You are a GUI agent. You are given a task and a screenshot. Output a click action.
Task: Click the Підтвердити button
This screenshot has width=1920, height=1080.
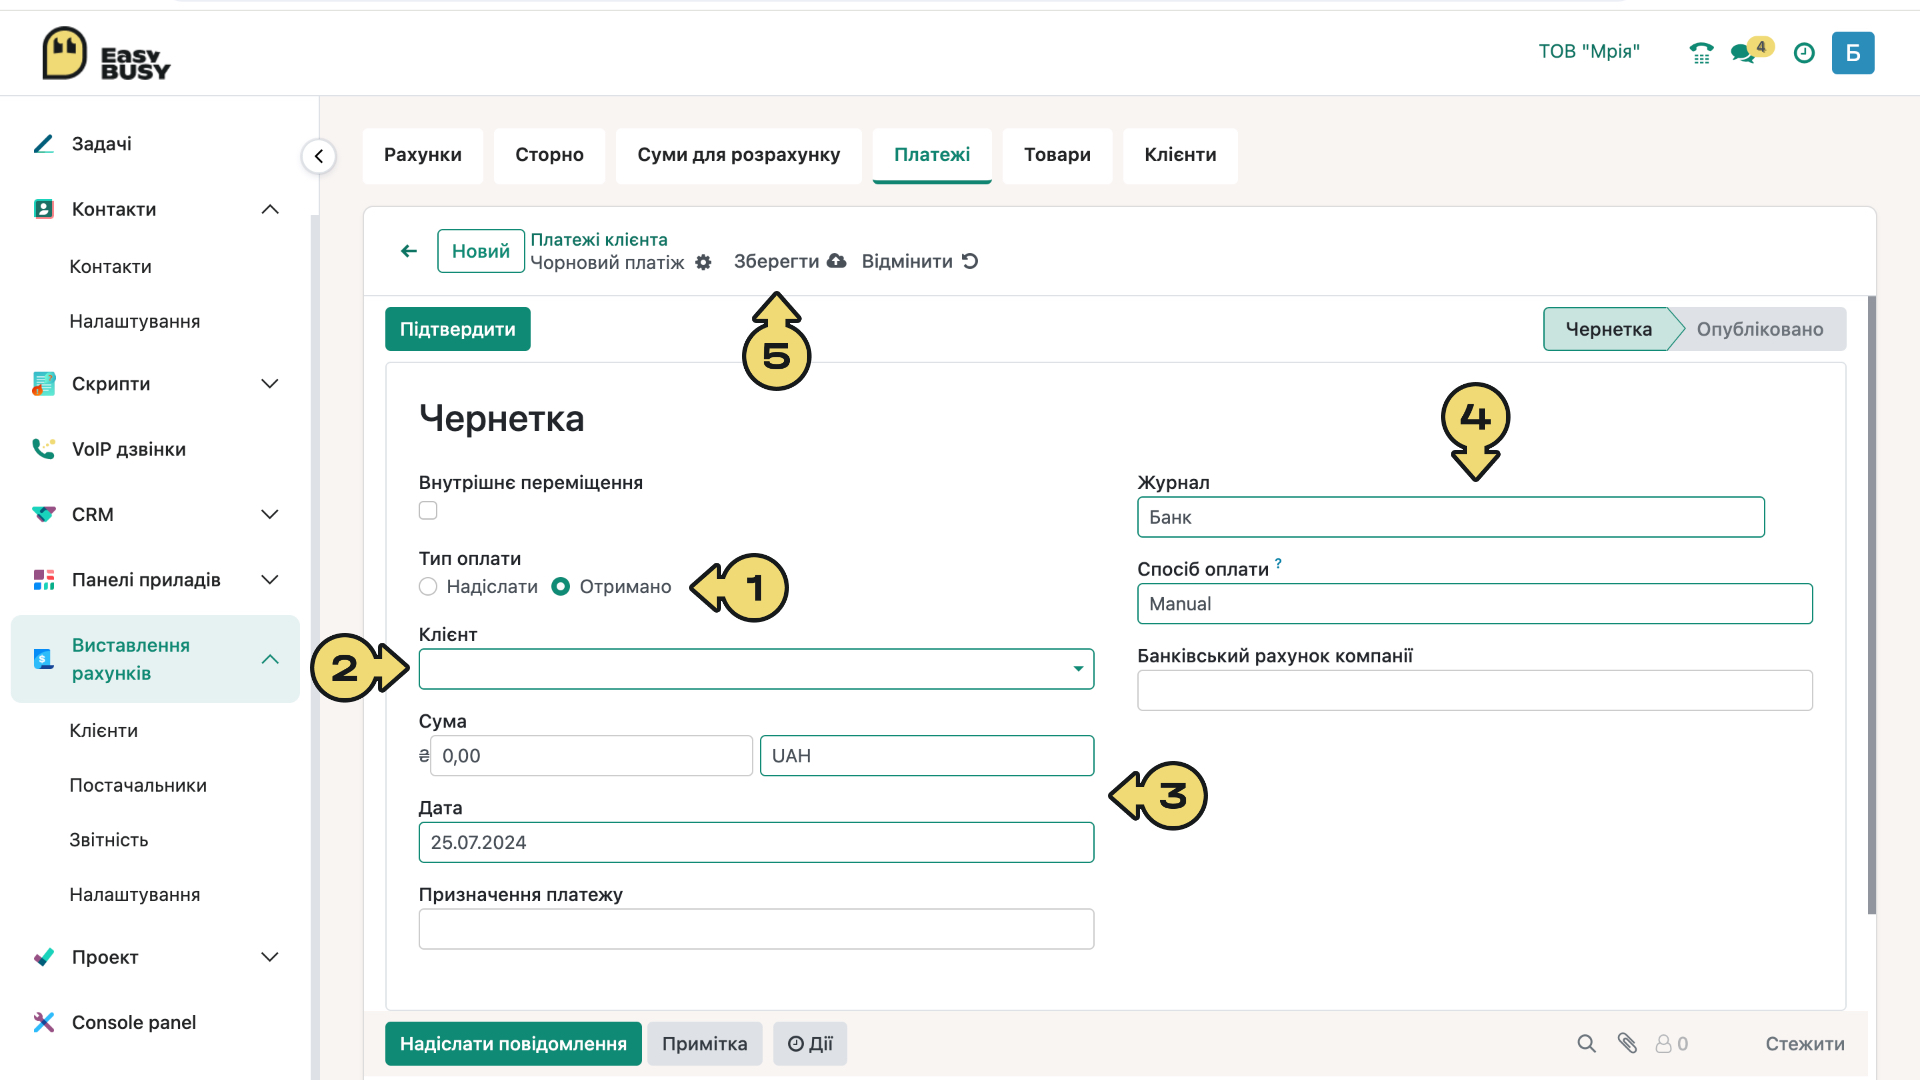point(458,329)
